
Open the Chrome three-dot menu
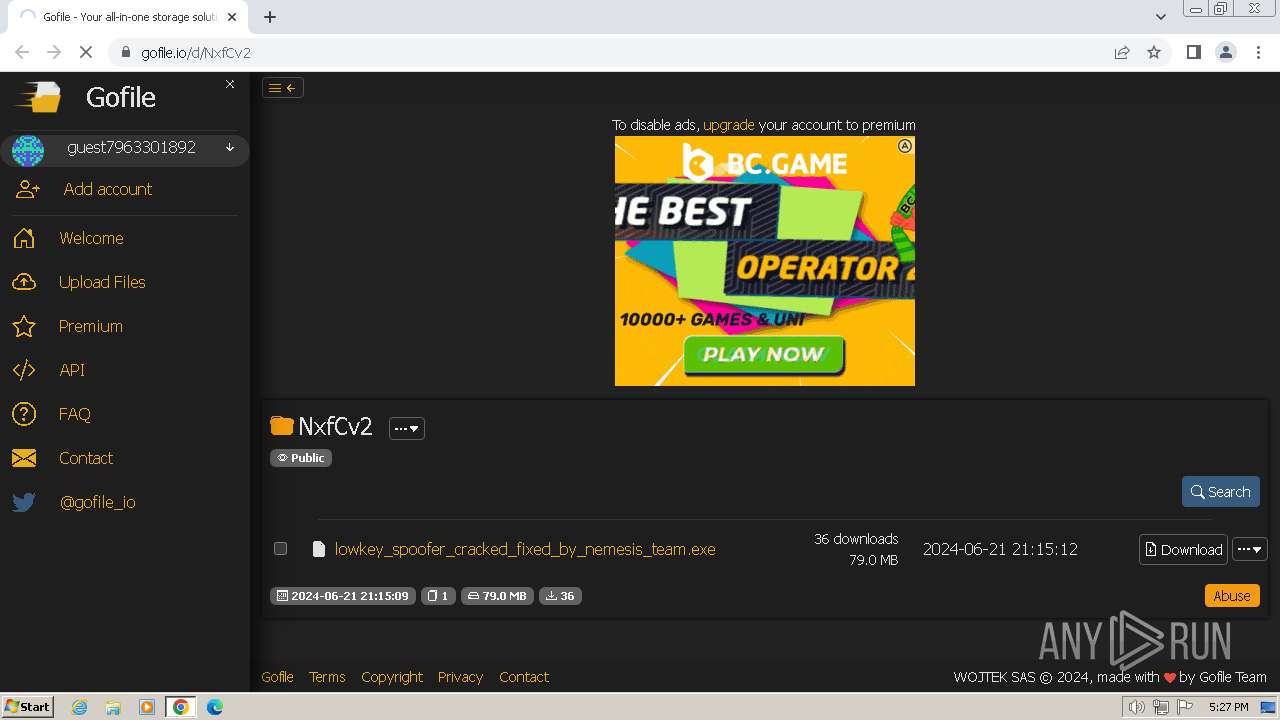1258,52
